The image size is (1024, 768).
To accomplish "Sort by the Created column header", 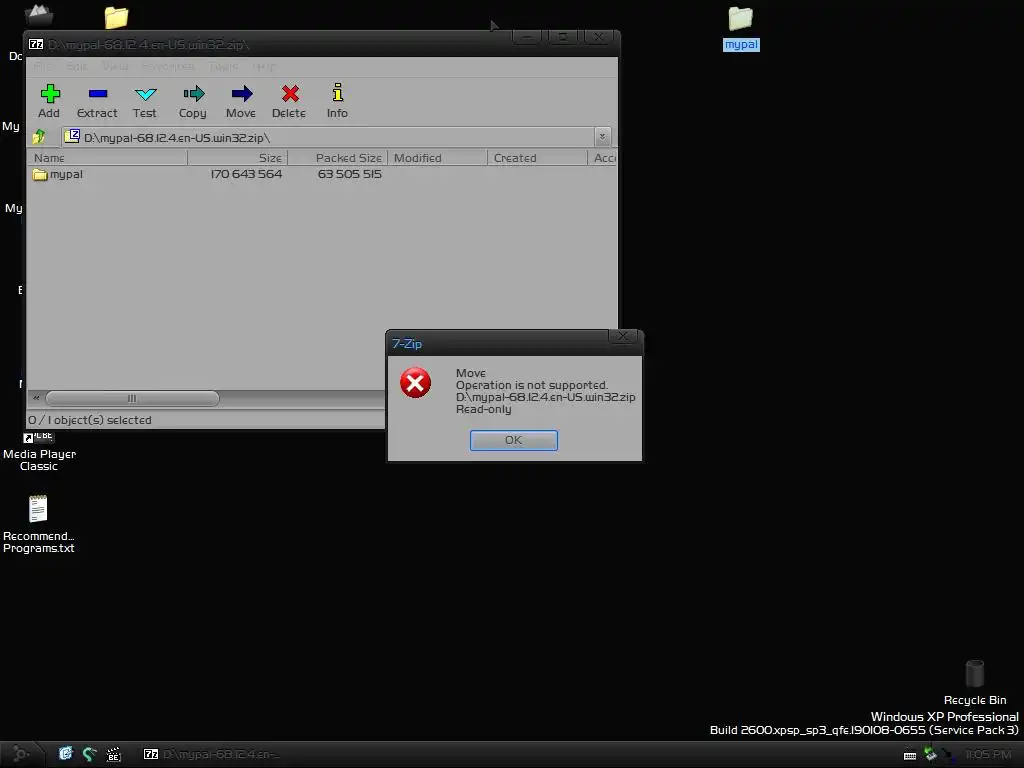I will [x=537, y=158].
